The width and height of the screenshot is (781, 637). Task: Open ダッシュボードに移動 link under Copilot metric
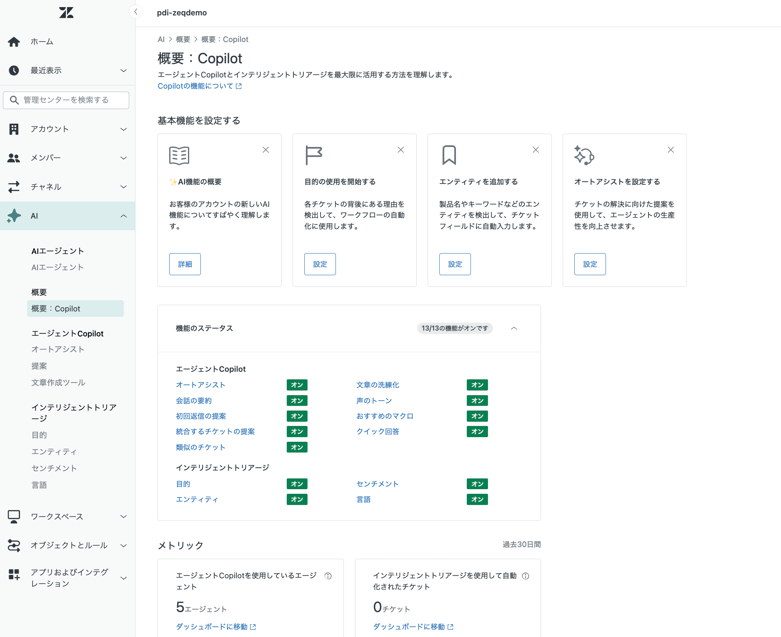[x=216, y=627]
